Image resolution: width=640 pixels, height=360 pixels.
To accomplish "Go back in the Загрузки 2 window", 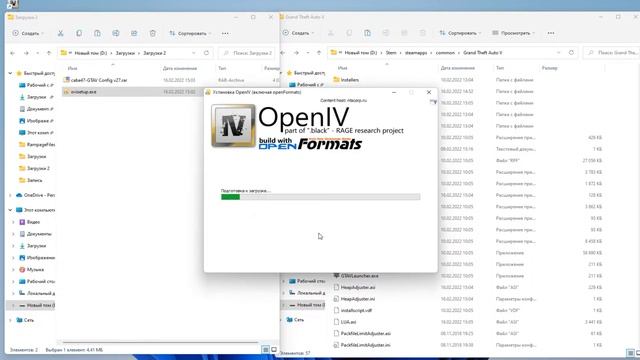I will pos(13,53).
